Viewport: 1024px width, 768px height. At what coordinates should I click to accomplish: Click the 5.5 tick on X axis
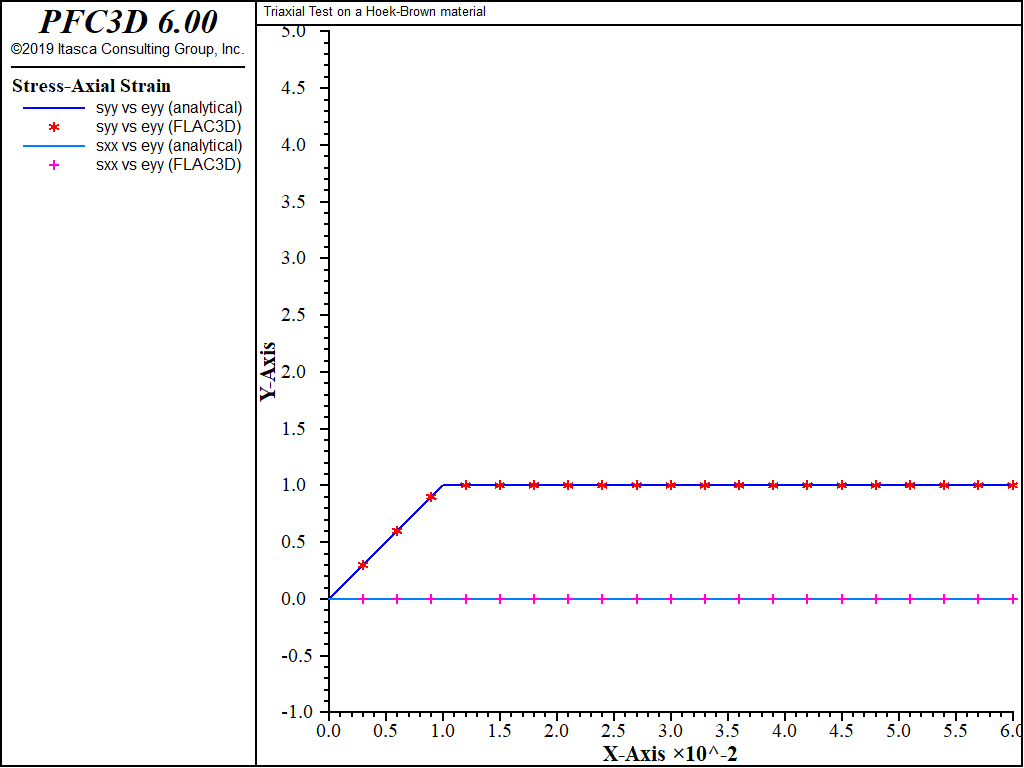955,729
